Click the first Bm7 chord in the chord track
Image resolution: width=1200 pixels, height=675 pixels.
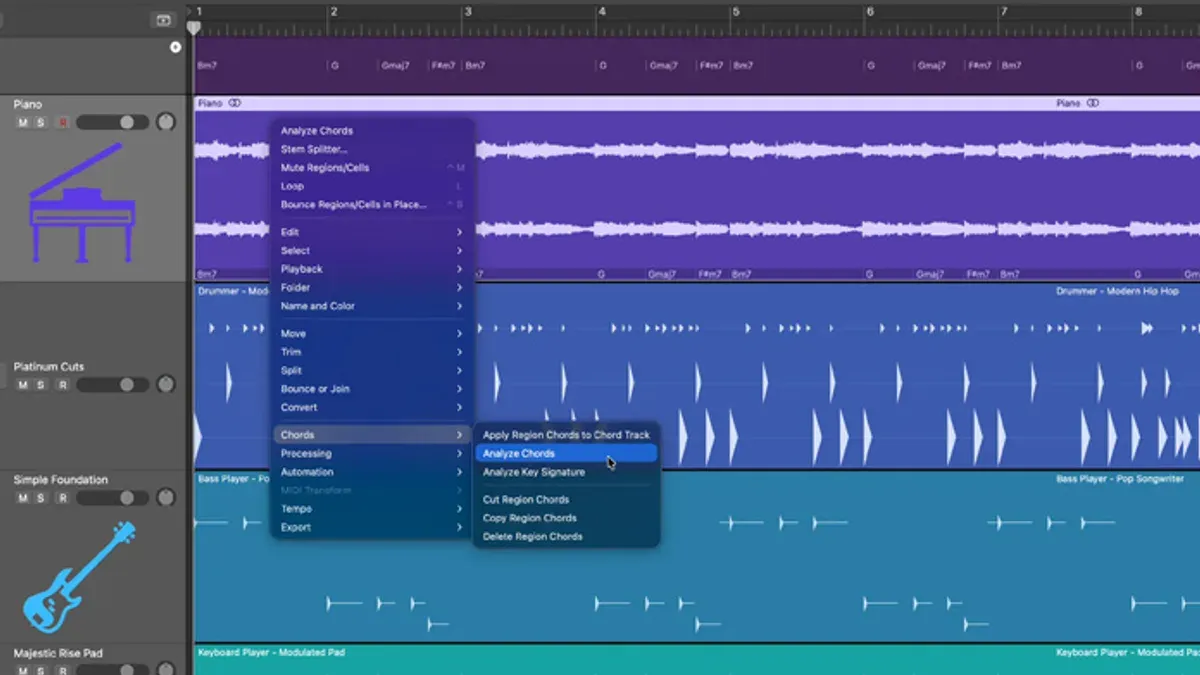(x=207, y=66)
